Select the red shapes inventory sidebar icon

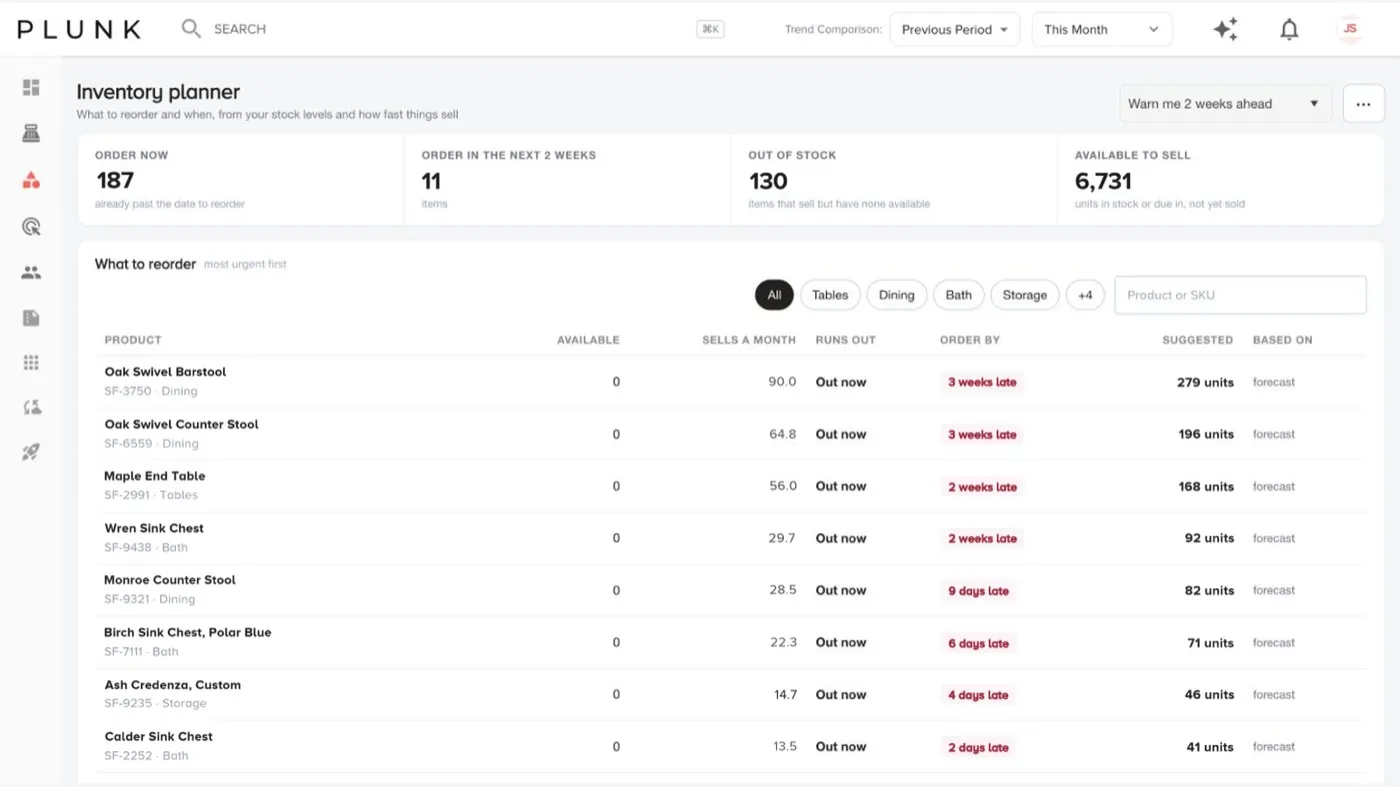31,181
